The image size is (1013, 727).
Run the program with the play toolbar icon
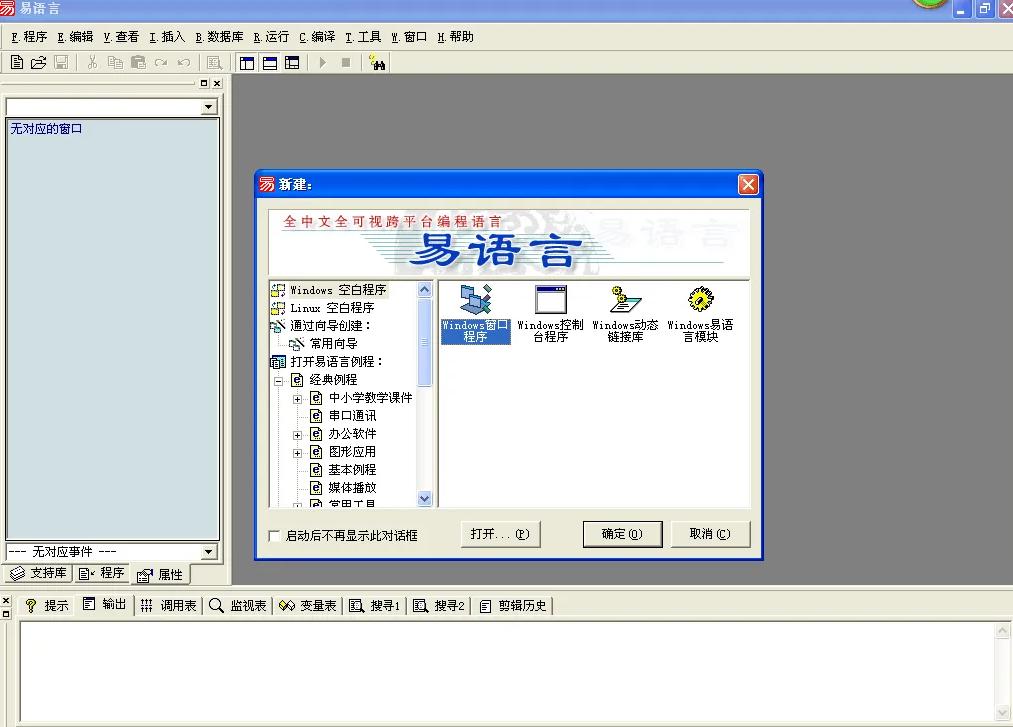(322, 62)
